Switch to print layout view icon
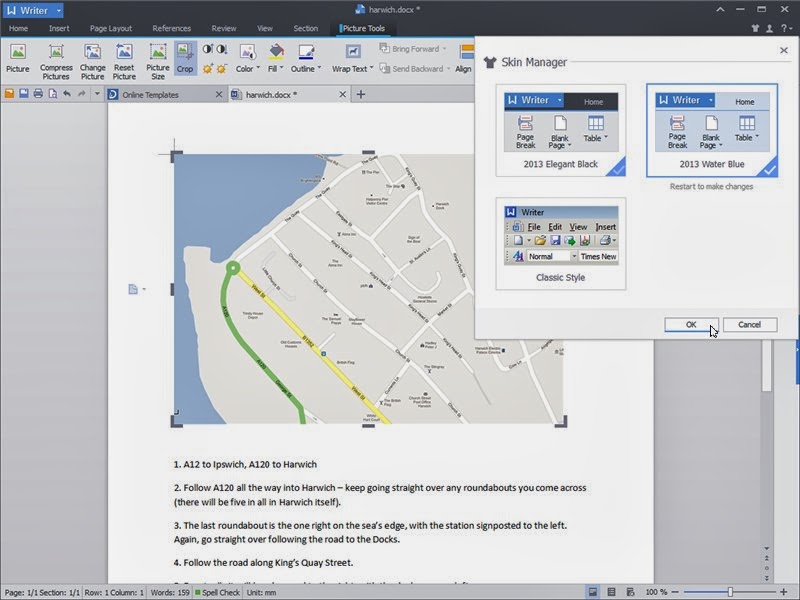800x600 pixels. click(x=593, y=592)
